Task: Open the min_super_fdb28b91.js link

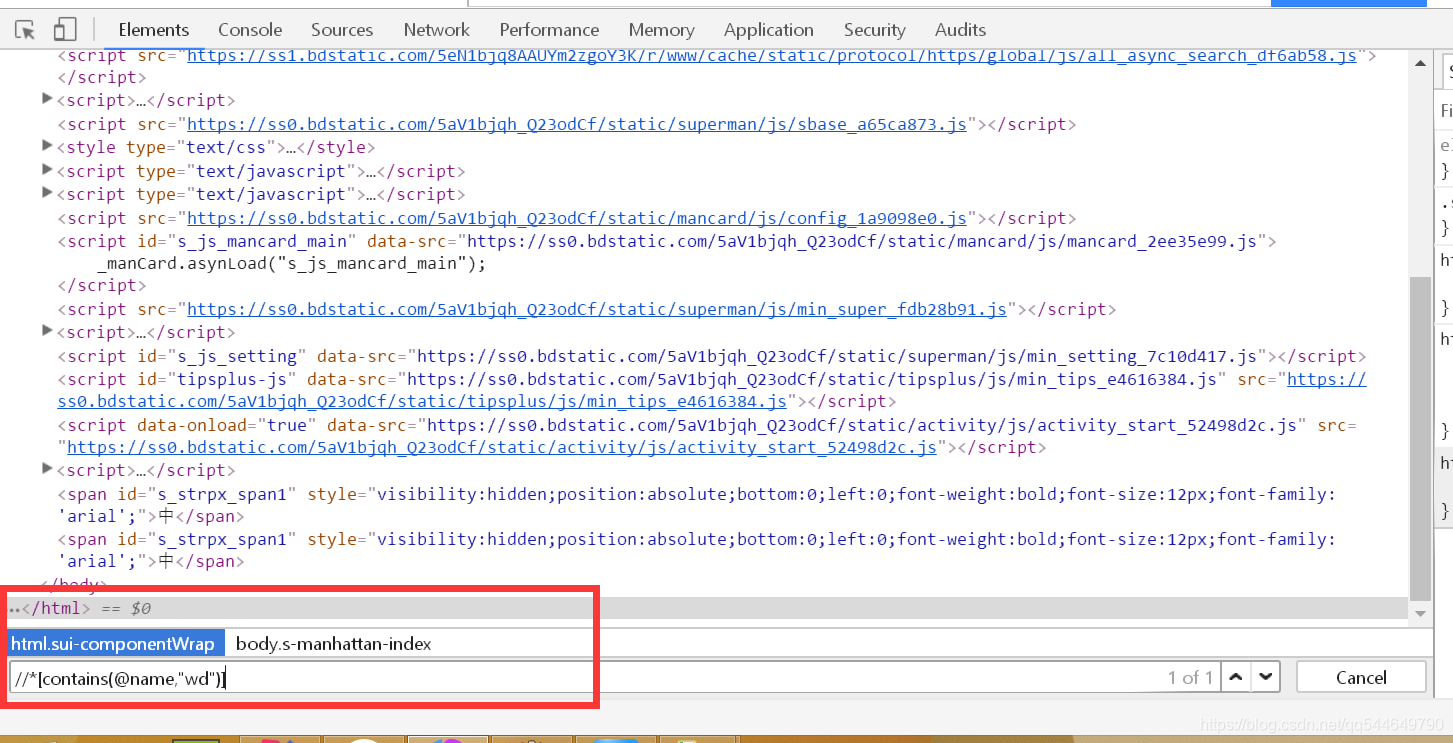Action: (597, 309)
